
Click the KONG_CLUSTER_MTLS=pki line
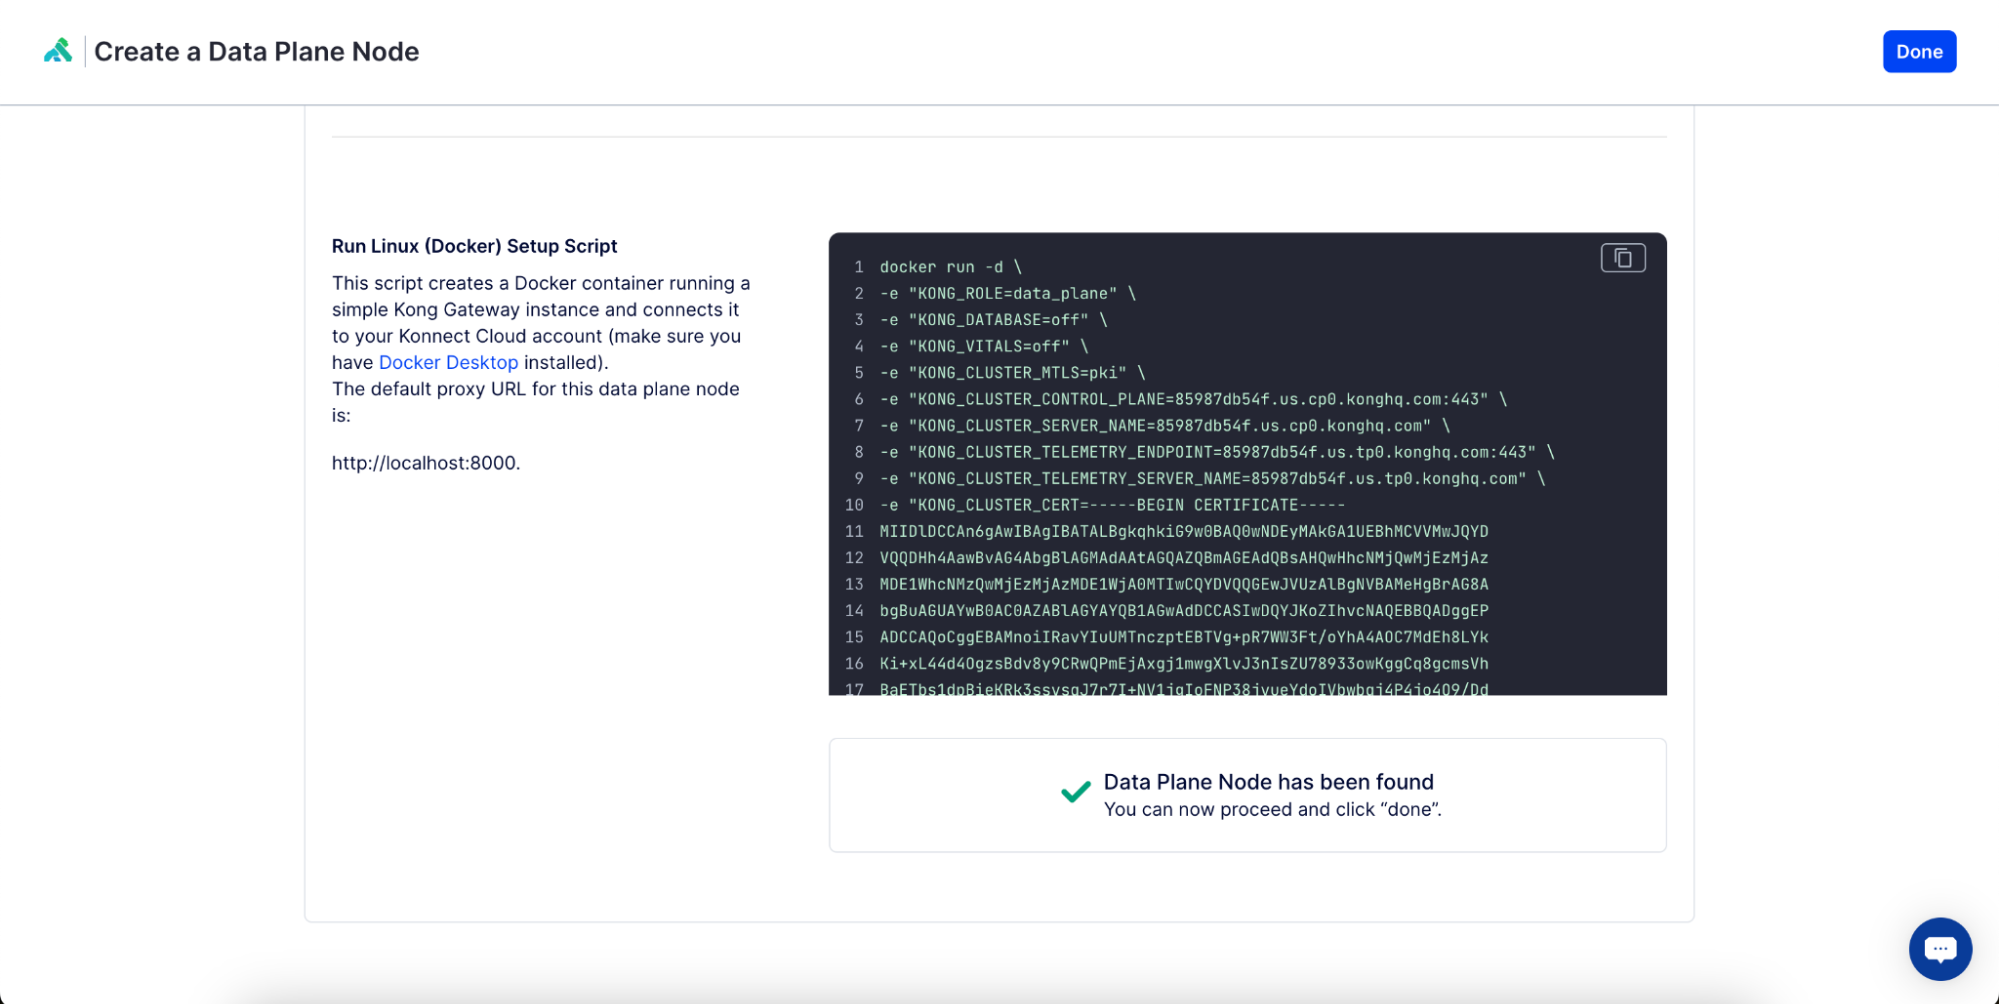(1009, 372)
